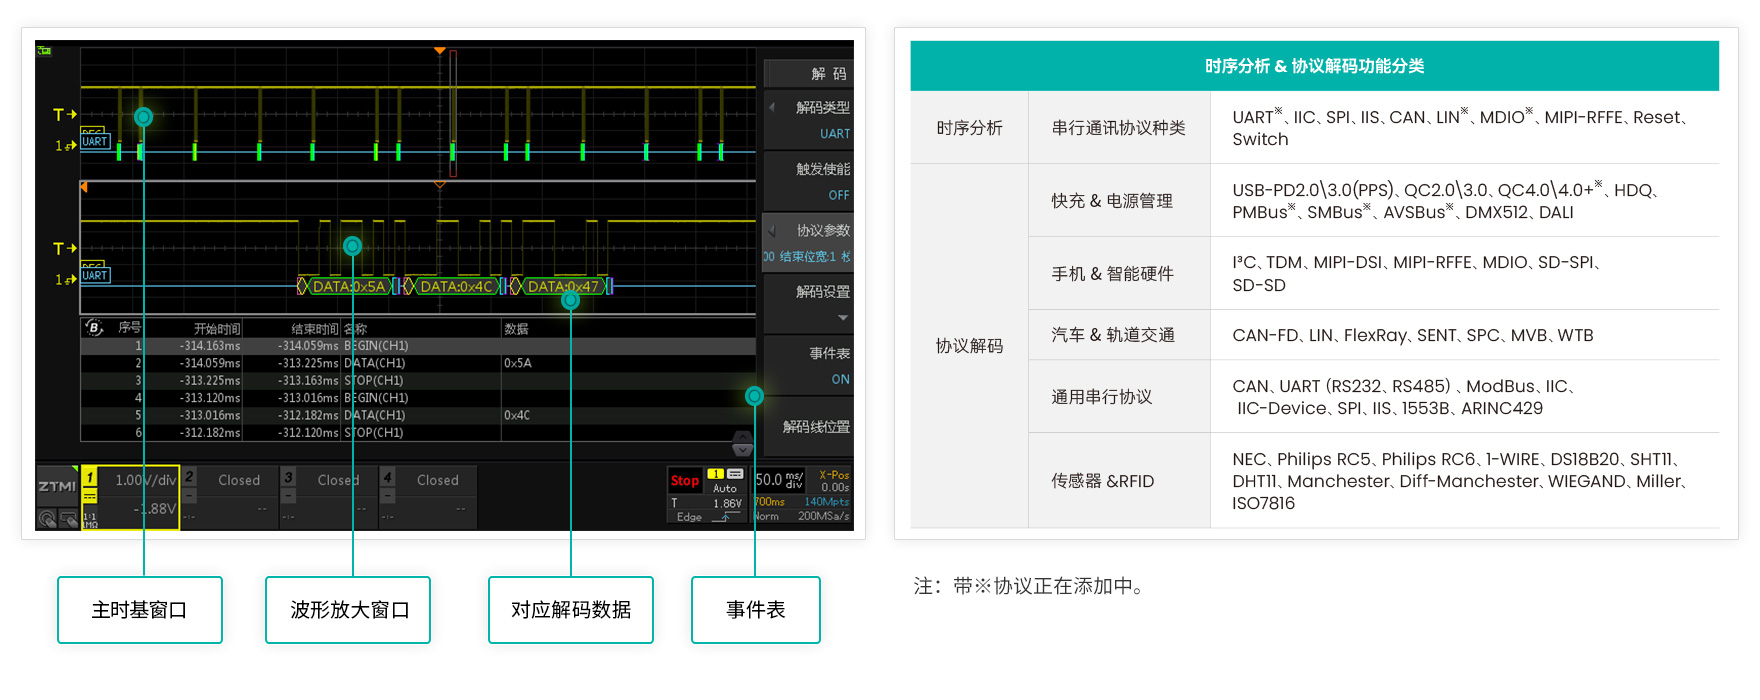Open the 解码线位置 decode line position item

coord(809,427)
